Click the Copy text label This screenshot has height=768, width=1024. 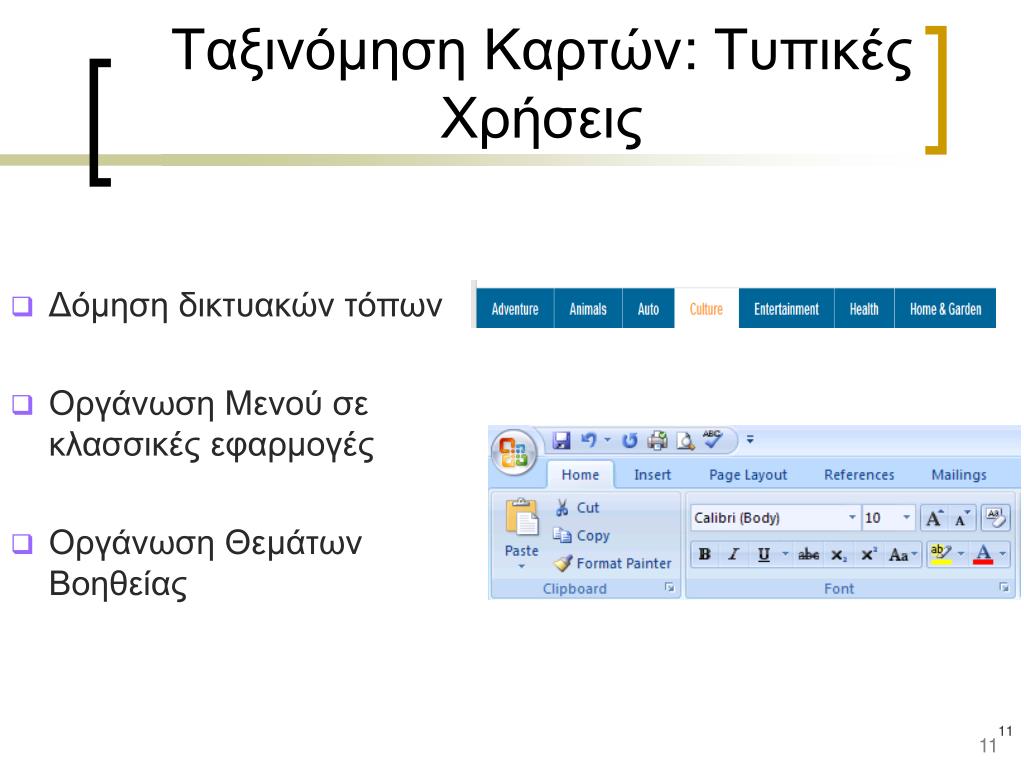[x=593, y=536]
